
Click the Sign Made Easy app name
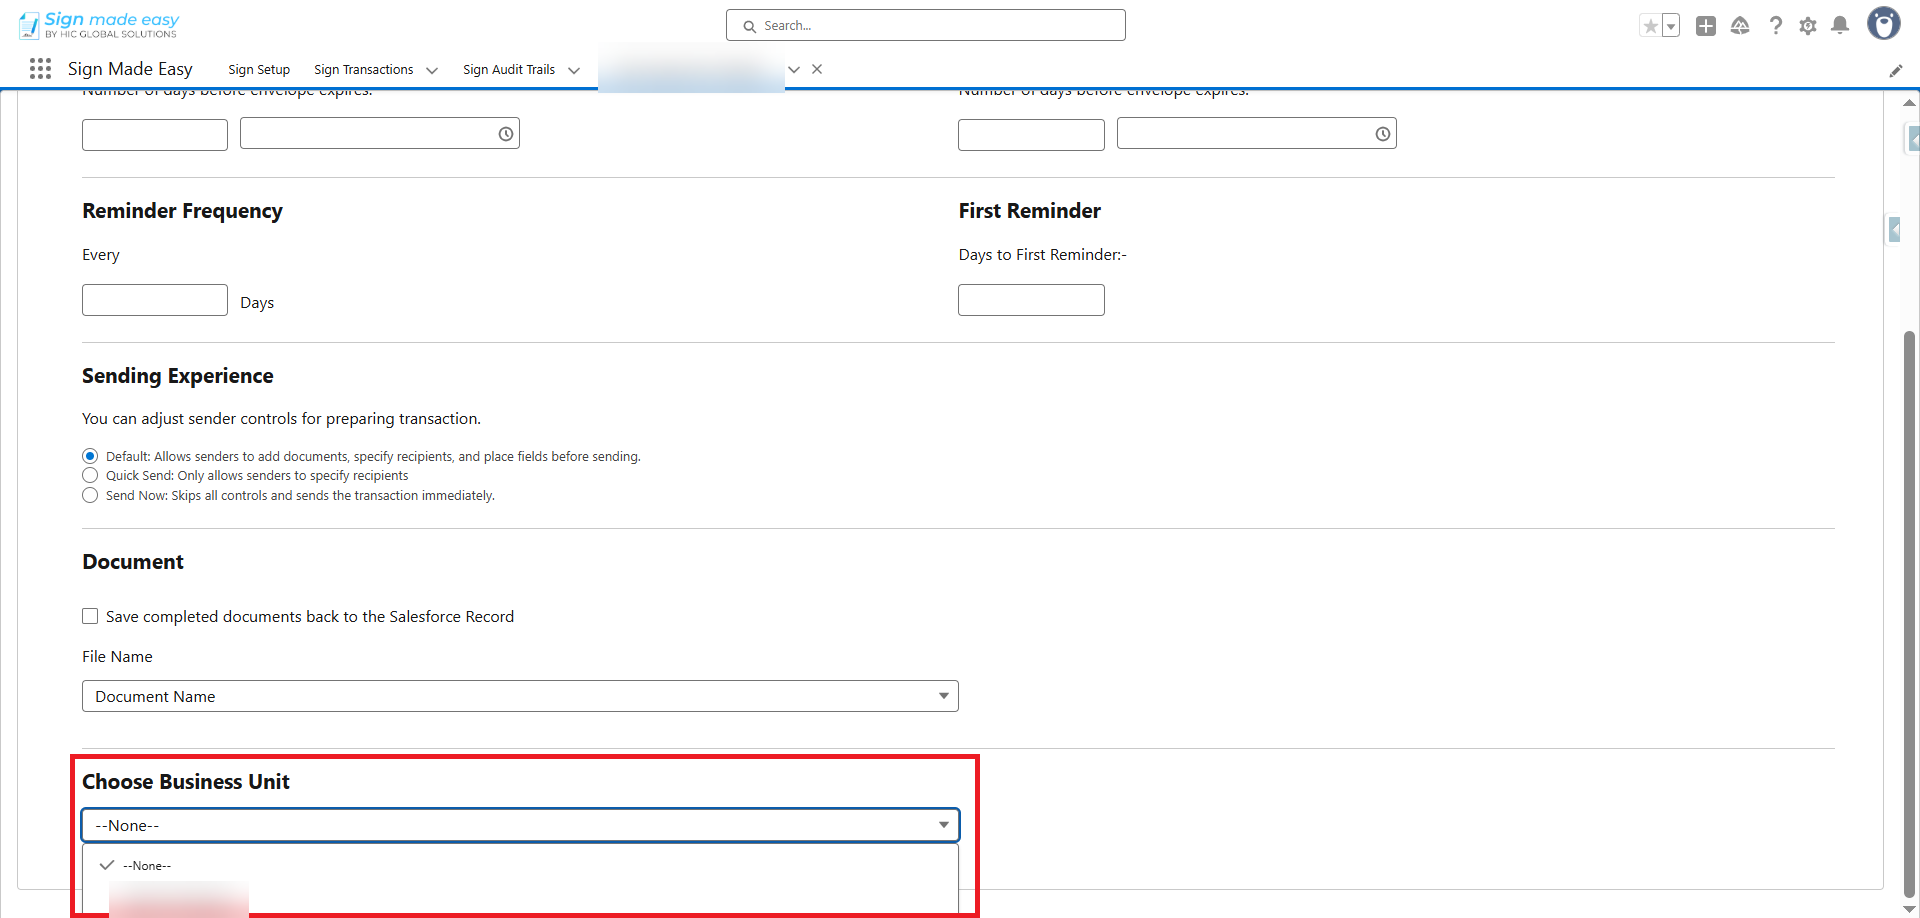point(130,69)
